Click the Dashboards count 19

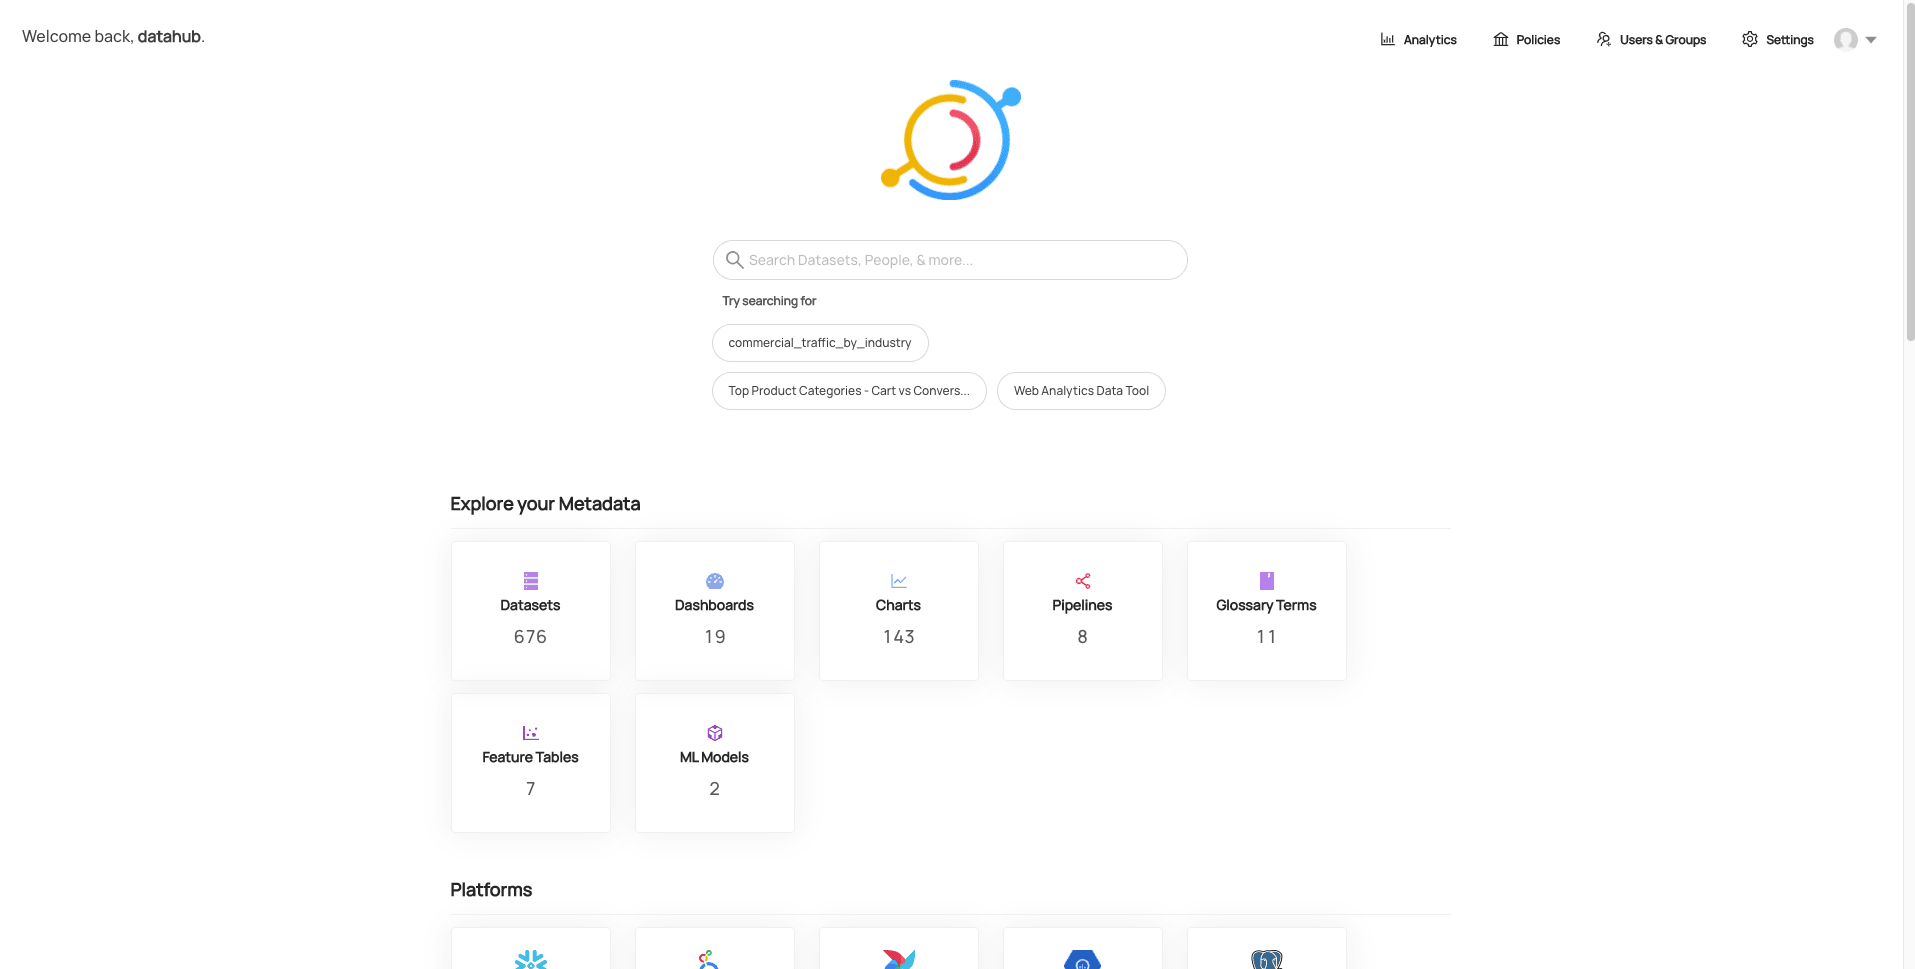click(715, 637)
